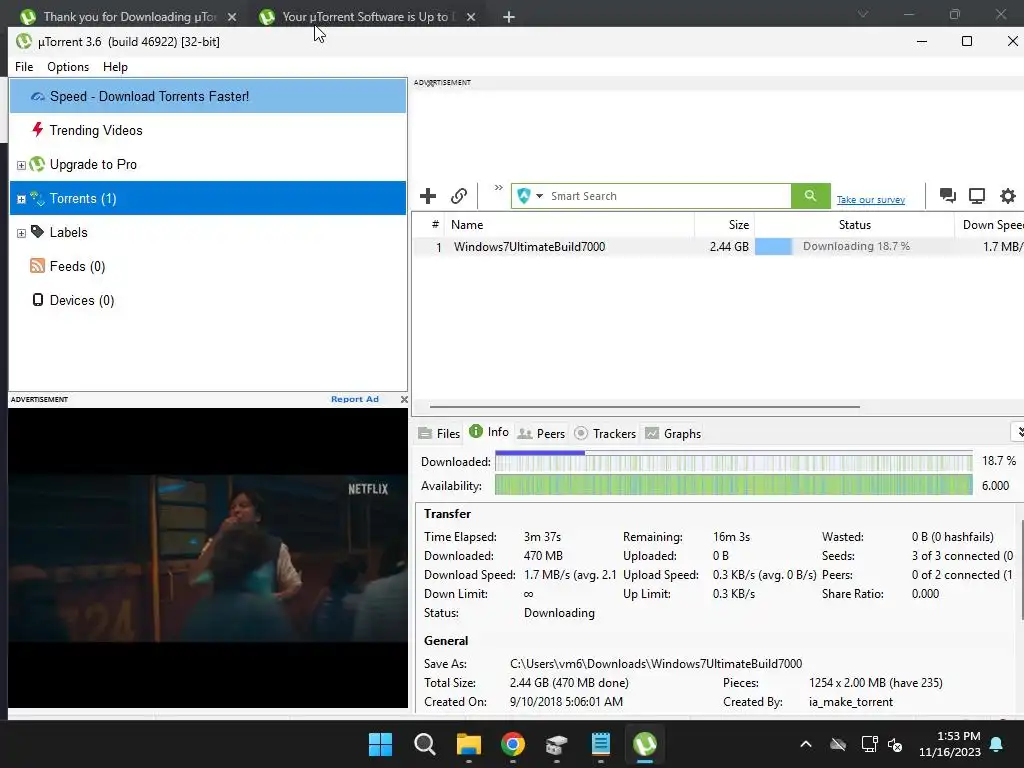Open the taskbar Search icon
The image size is (1024, 768).
[x=424, y=744]
